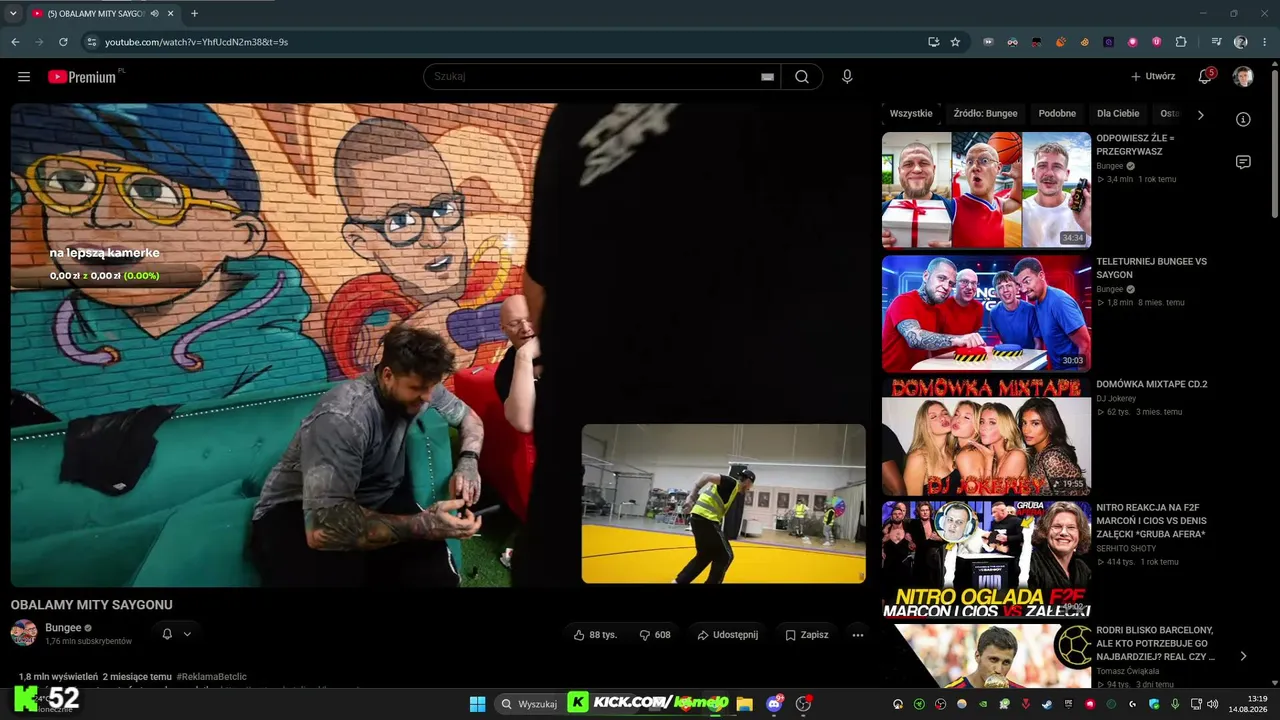Reload the YouTube page
1280x720 pixels.
pyautogui.click(x=63, y=42)
